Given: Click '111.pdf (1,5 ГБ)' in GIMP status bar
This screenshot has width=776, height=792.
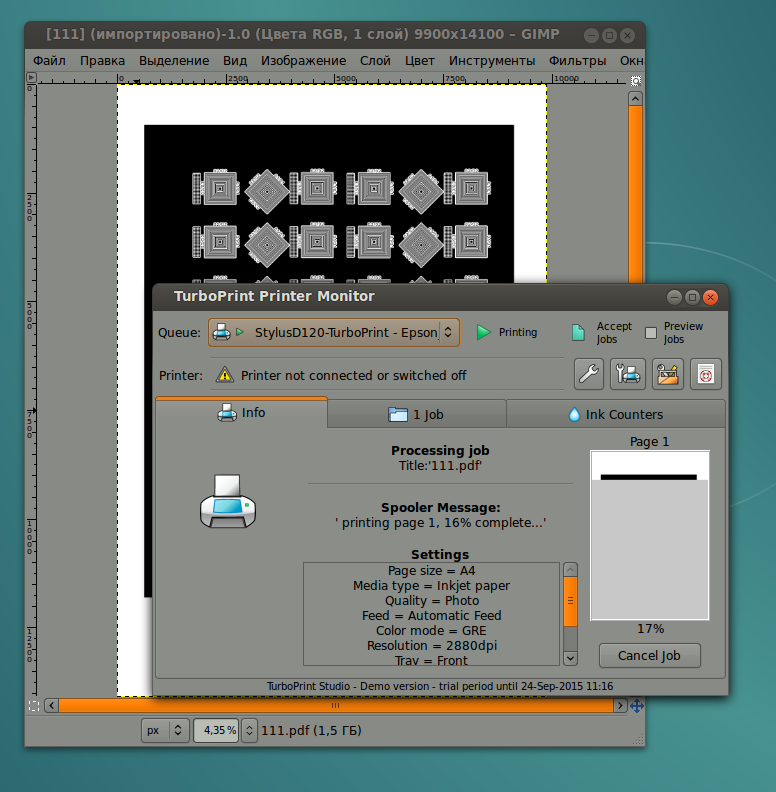Looking at the screenshot, I should (x=311, y=730).
